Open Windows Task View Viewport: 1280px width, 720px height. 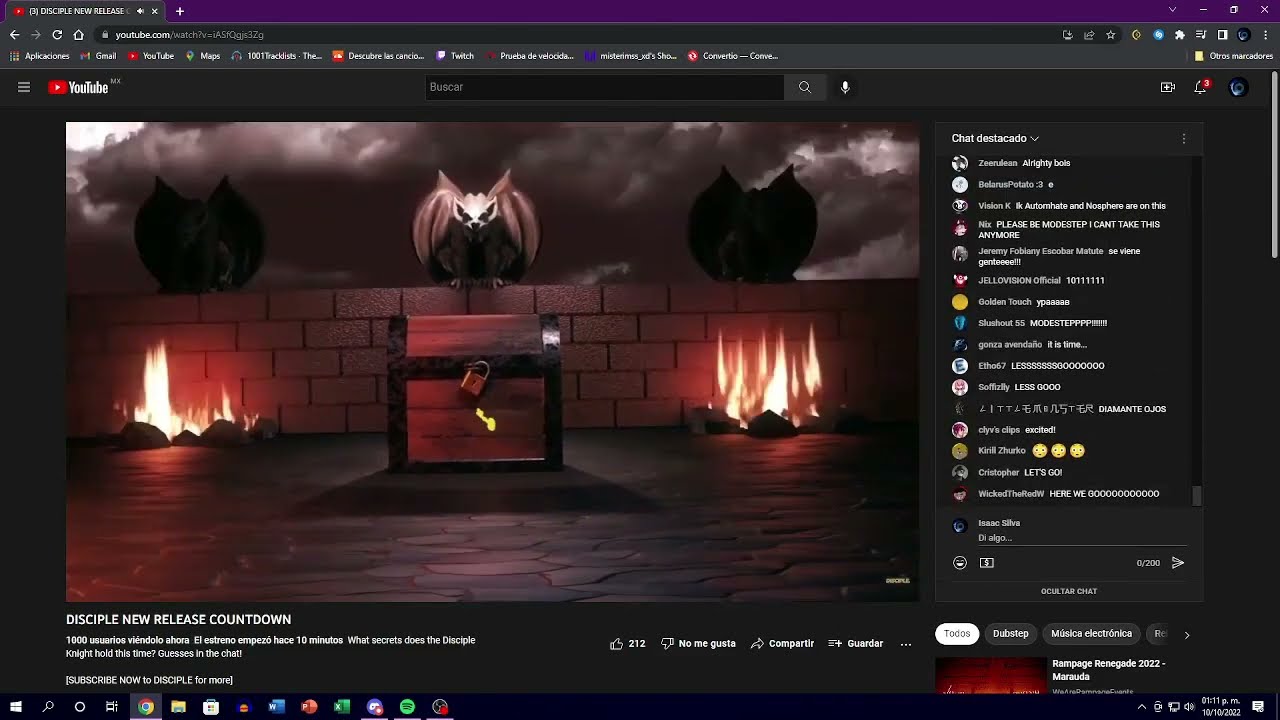(x=112, y=706)
